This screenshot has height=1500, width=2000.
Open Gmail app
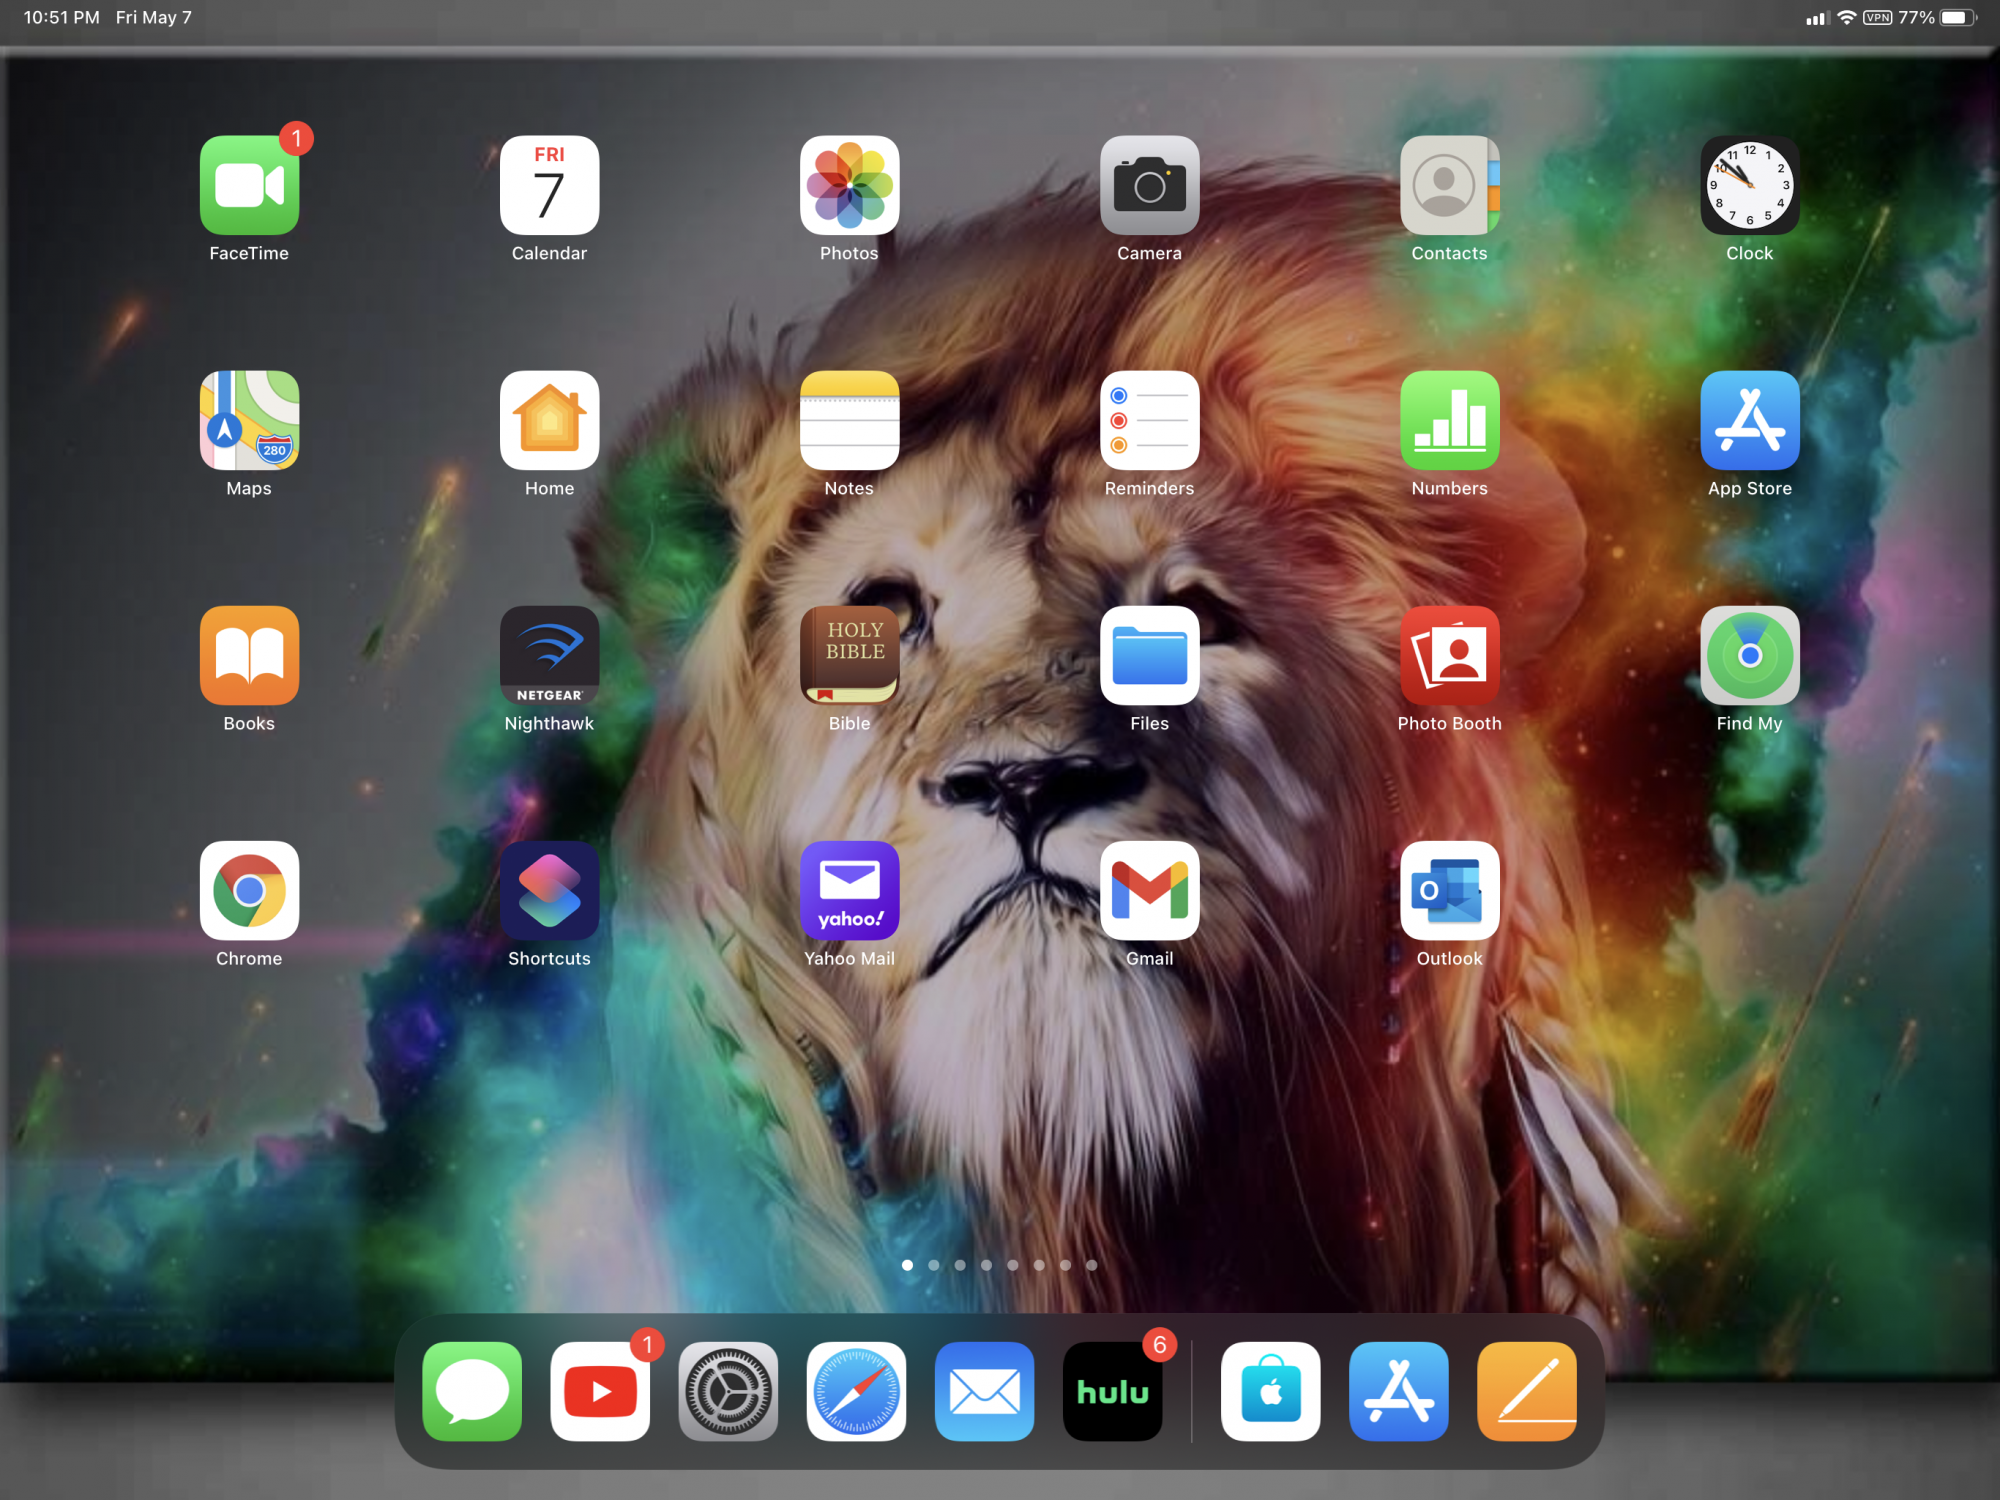coord(1149,891)
